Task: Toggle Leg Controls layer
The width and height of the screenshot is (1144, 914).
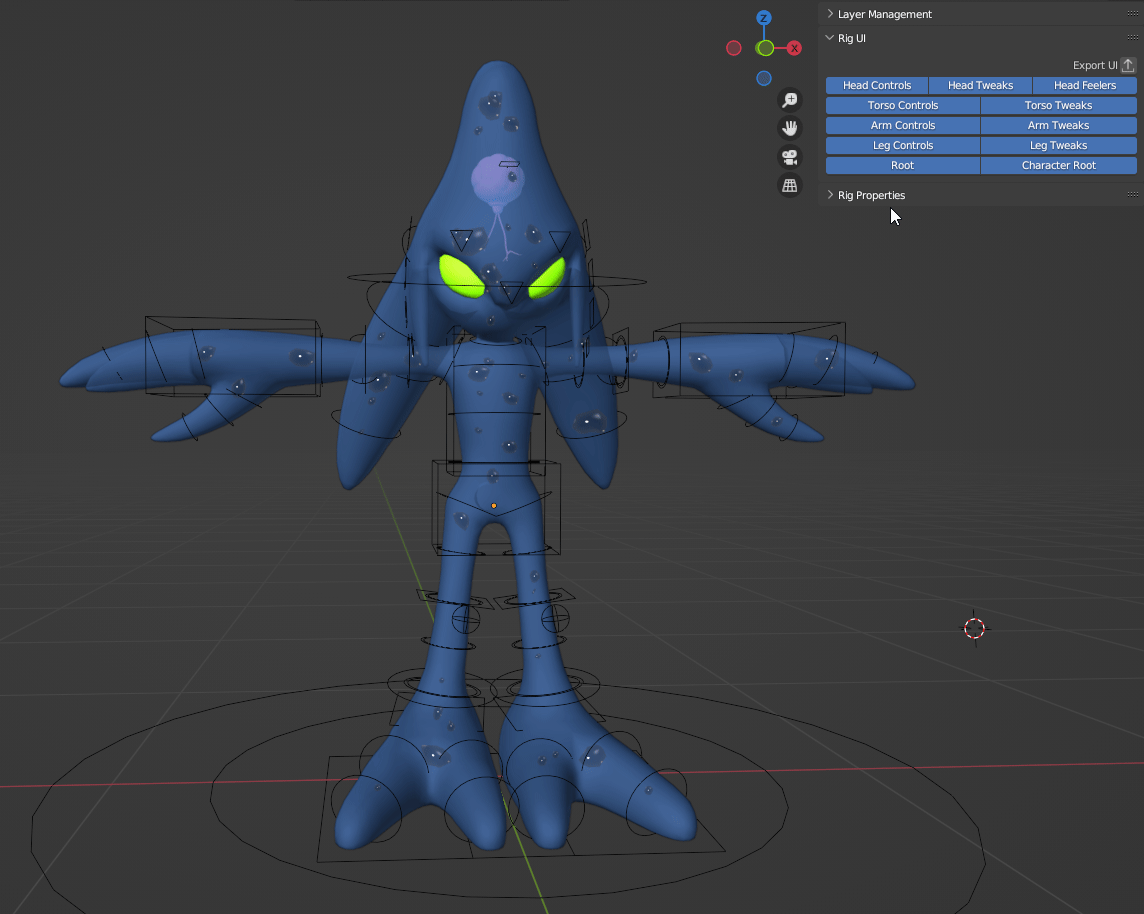Action: (903, 145)
